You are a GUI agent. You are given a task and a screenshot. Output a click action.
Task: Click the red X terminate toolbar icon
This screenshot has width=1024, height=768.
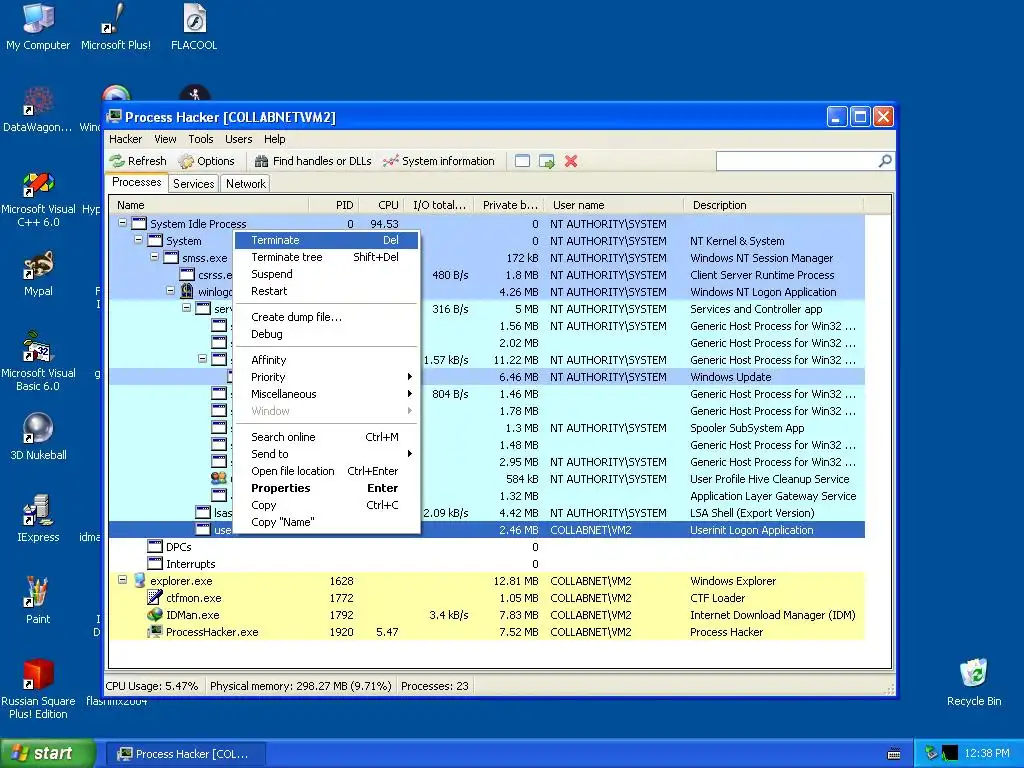(571, 161)
